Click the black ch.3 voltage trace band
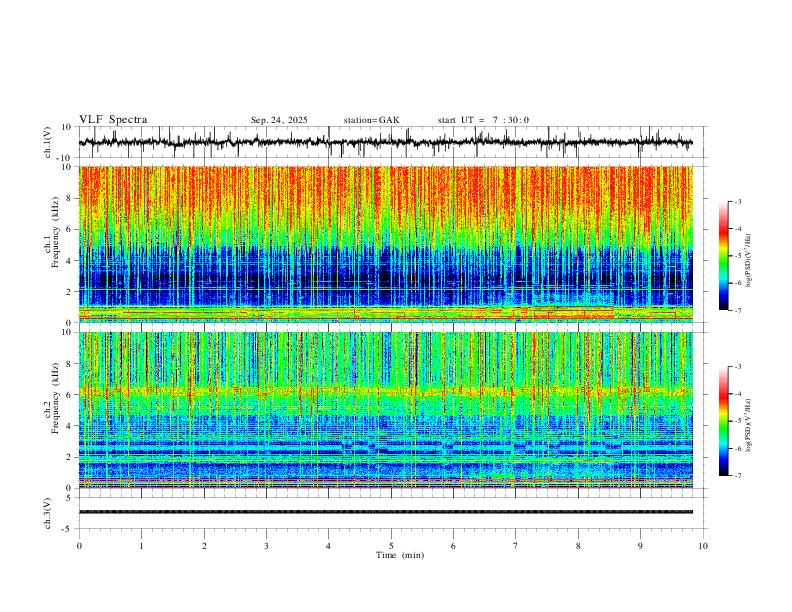Viewport: 792px width, 612px height. point(385,512)
